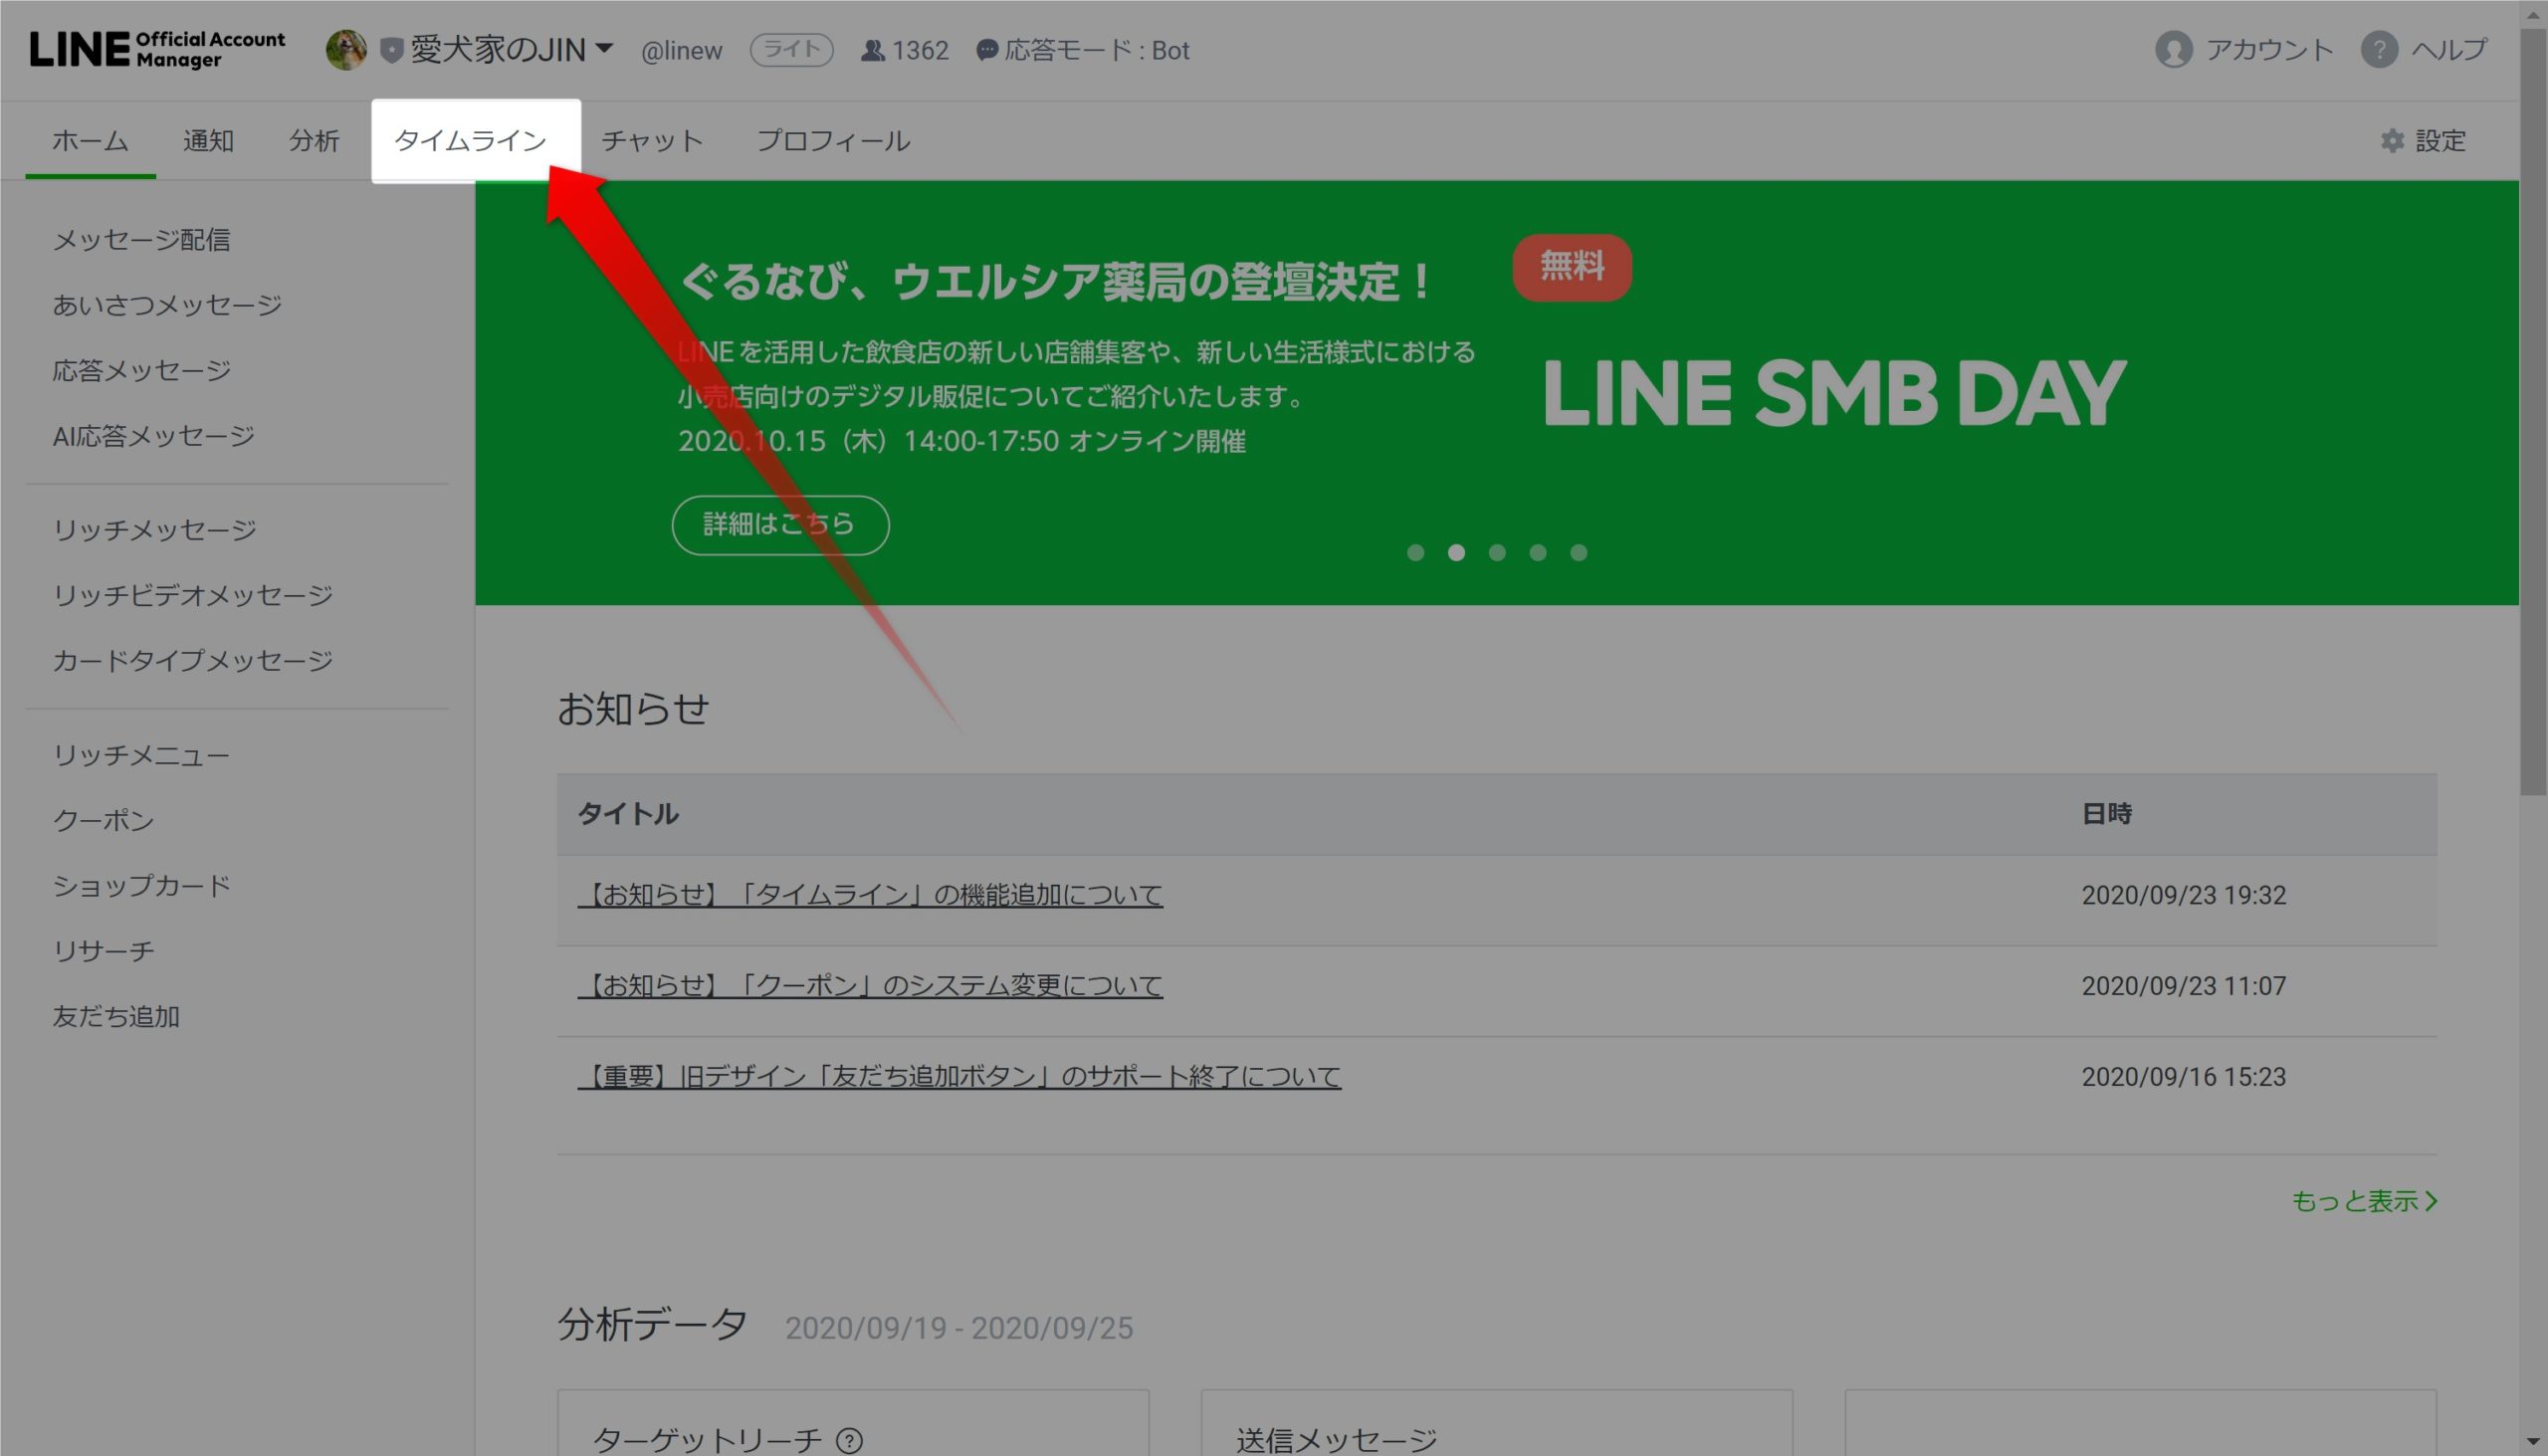Open the タイムライン tab

(x=471, y=141)
